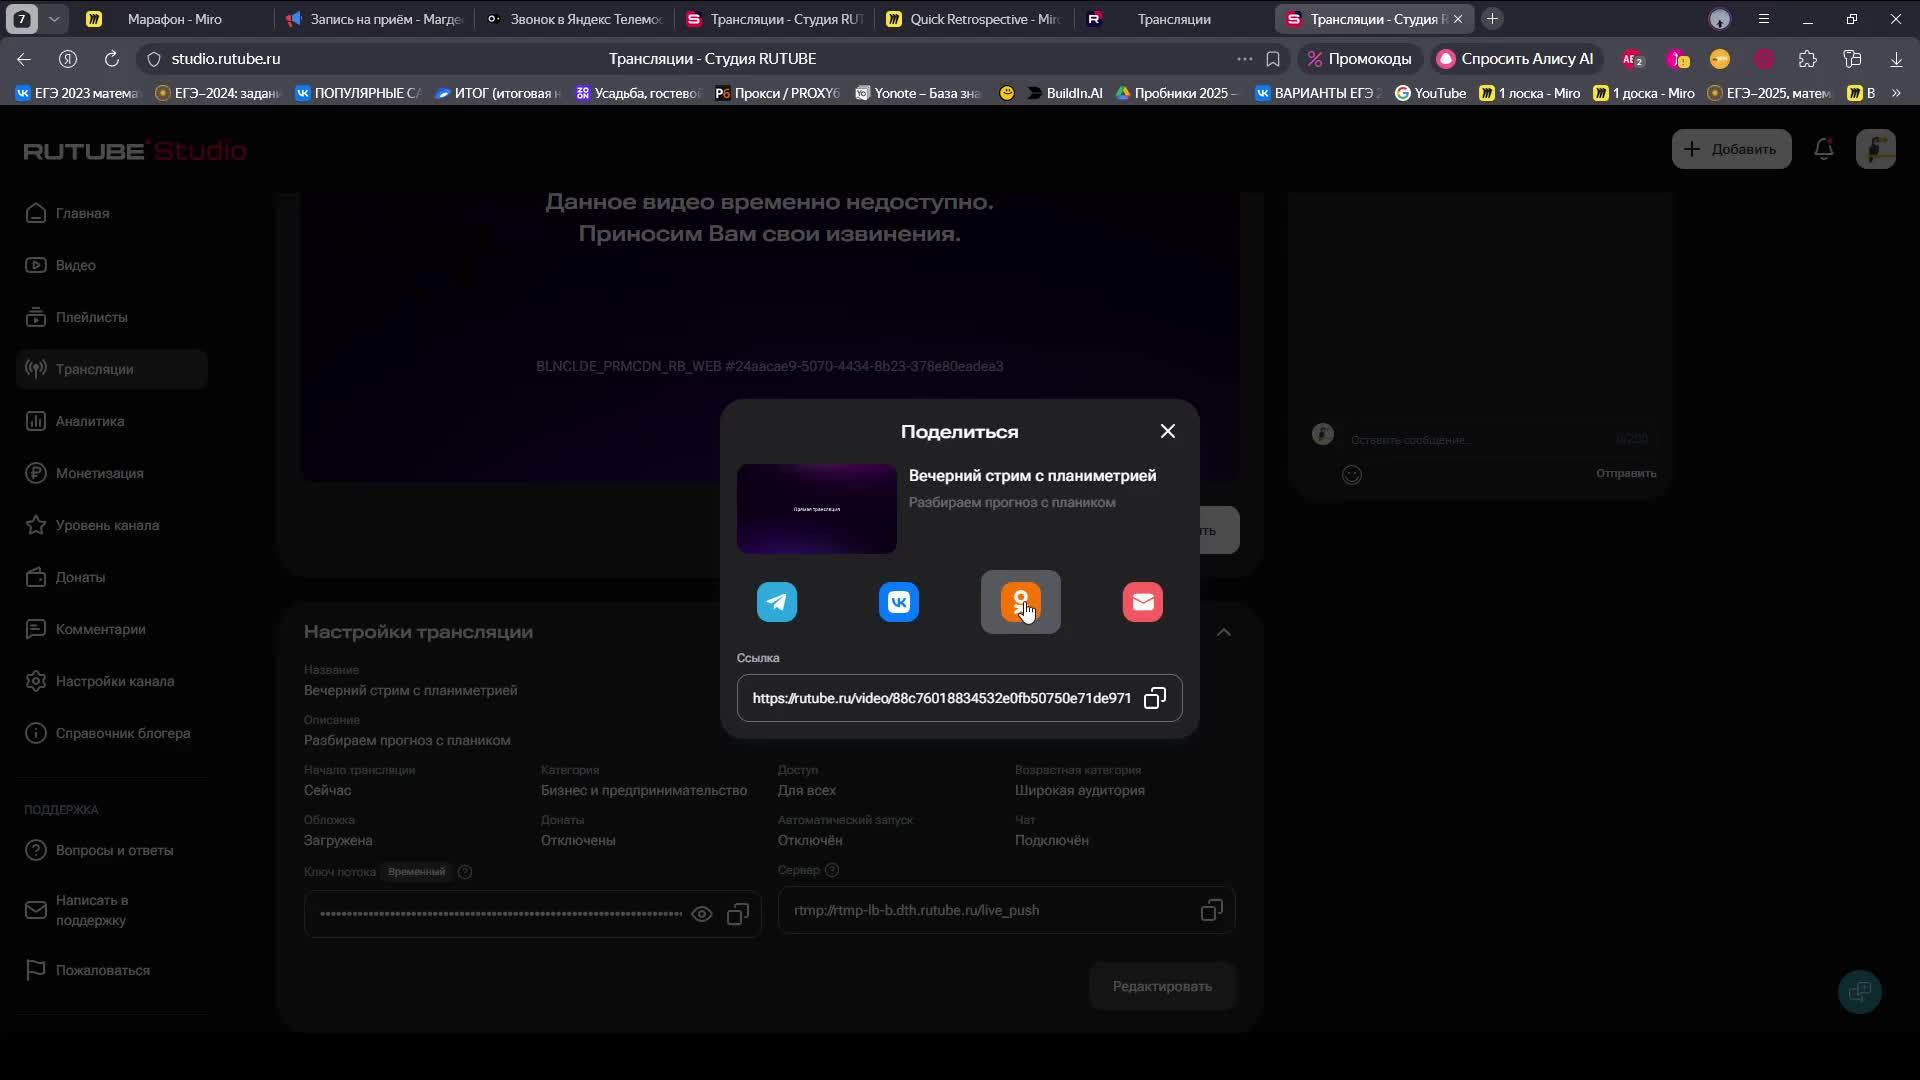Click Пожаловаться in the sidebar
1920x1080 pixels.
(112, 970)
